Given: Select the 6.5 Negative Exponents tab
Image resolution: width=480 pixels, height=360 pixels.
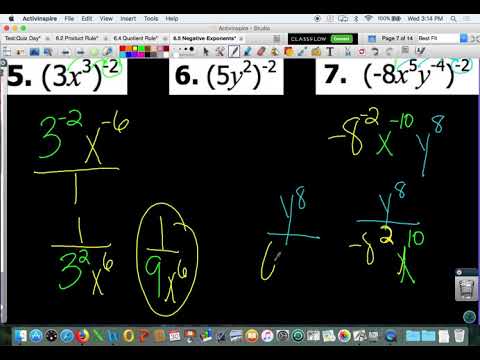Looking at the screenshot, I should click(204, 38).
